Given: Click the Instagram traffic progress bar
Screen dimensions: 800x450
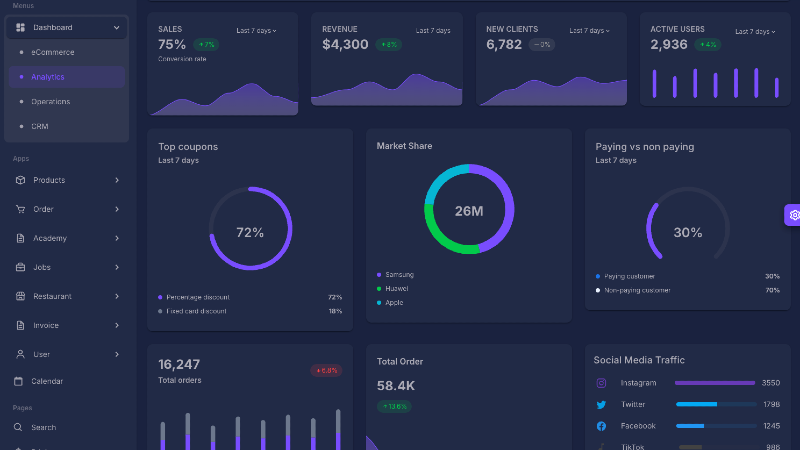Looking at the screenshot, I should tap(714, 383).
